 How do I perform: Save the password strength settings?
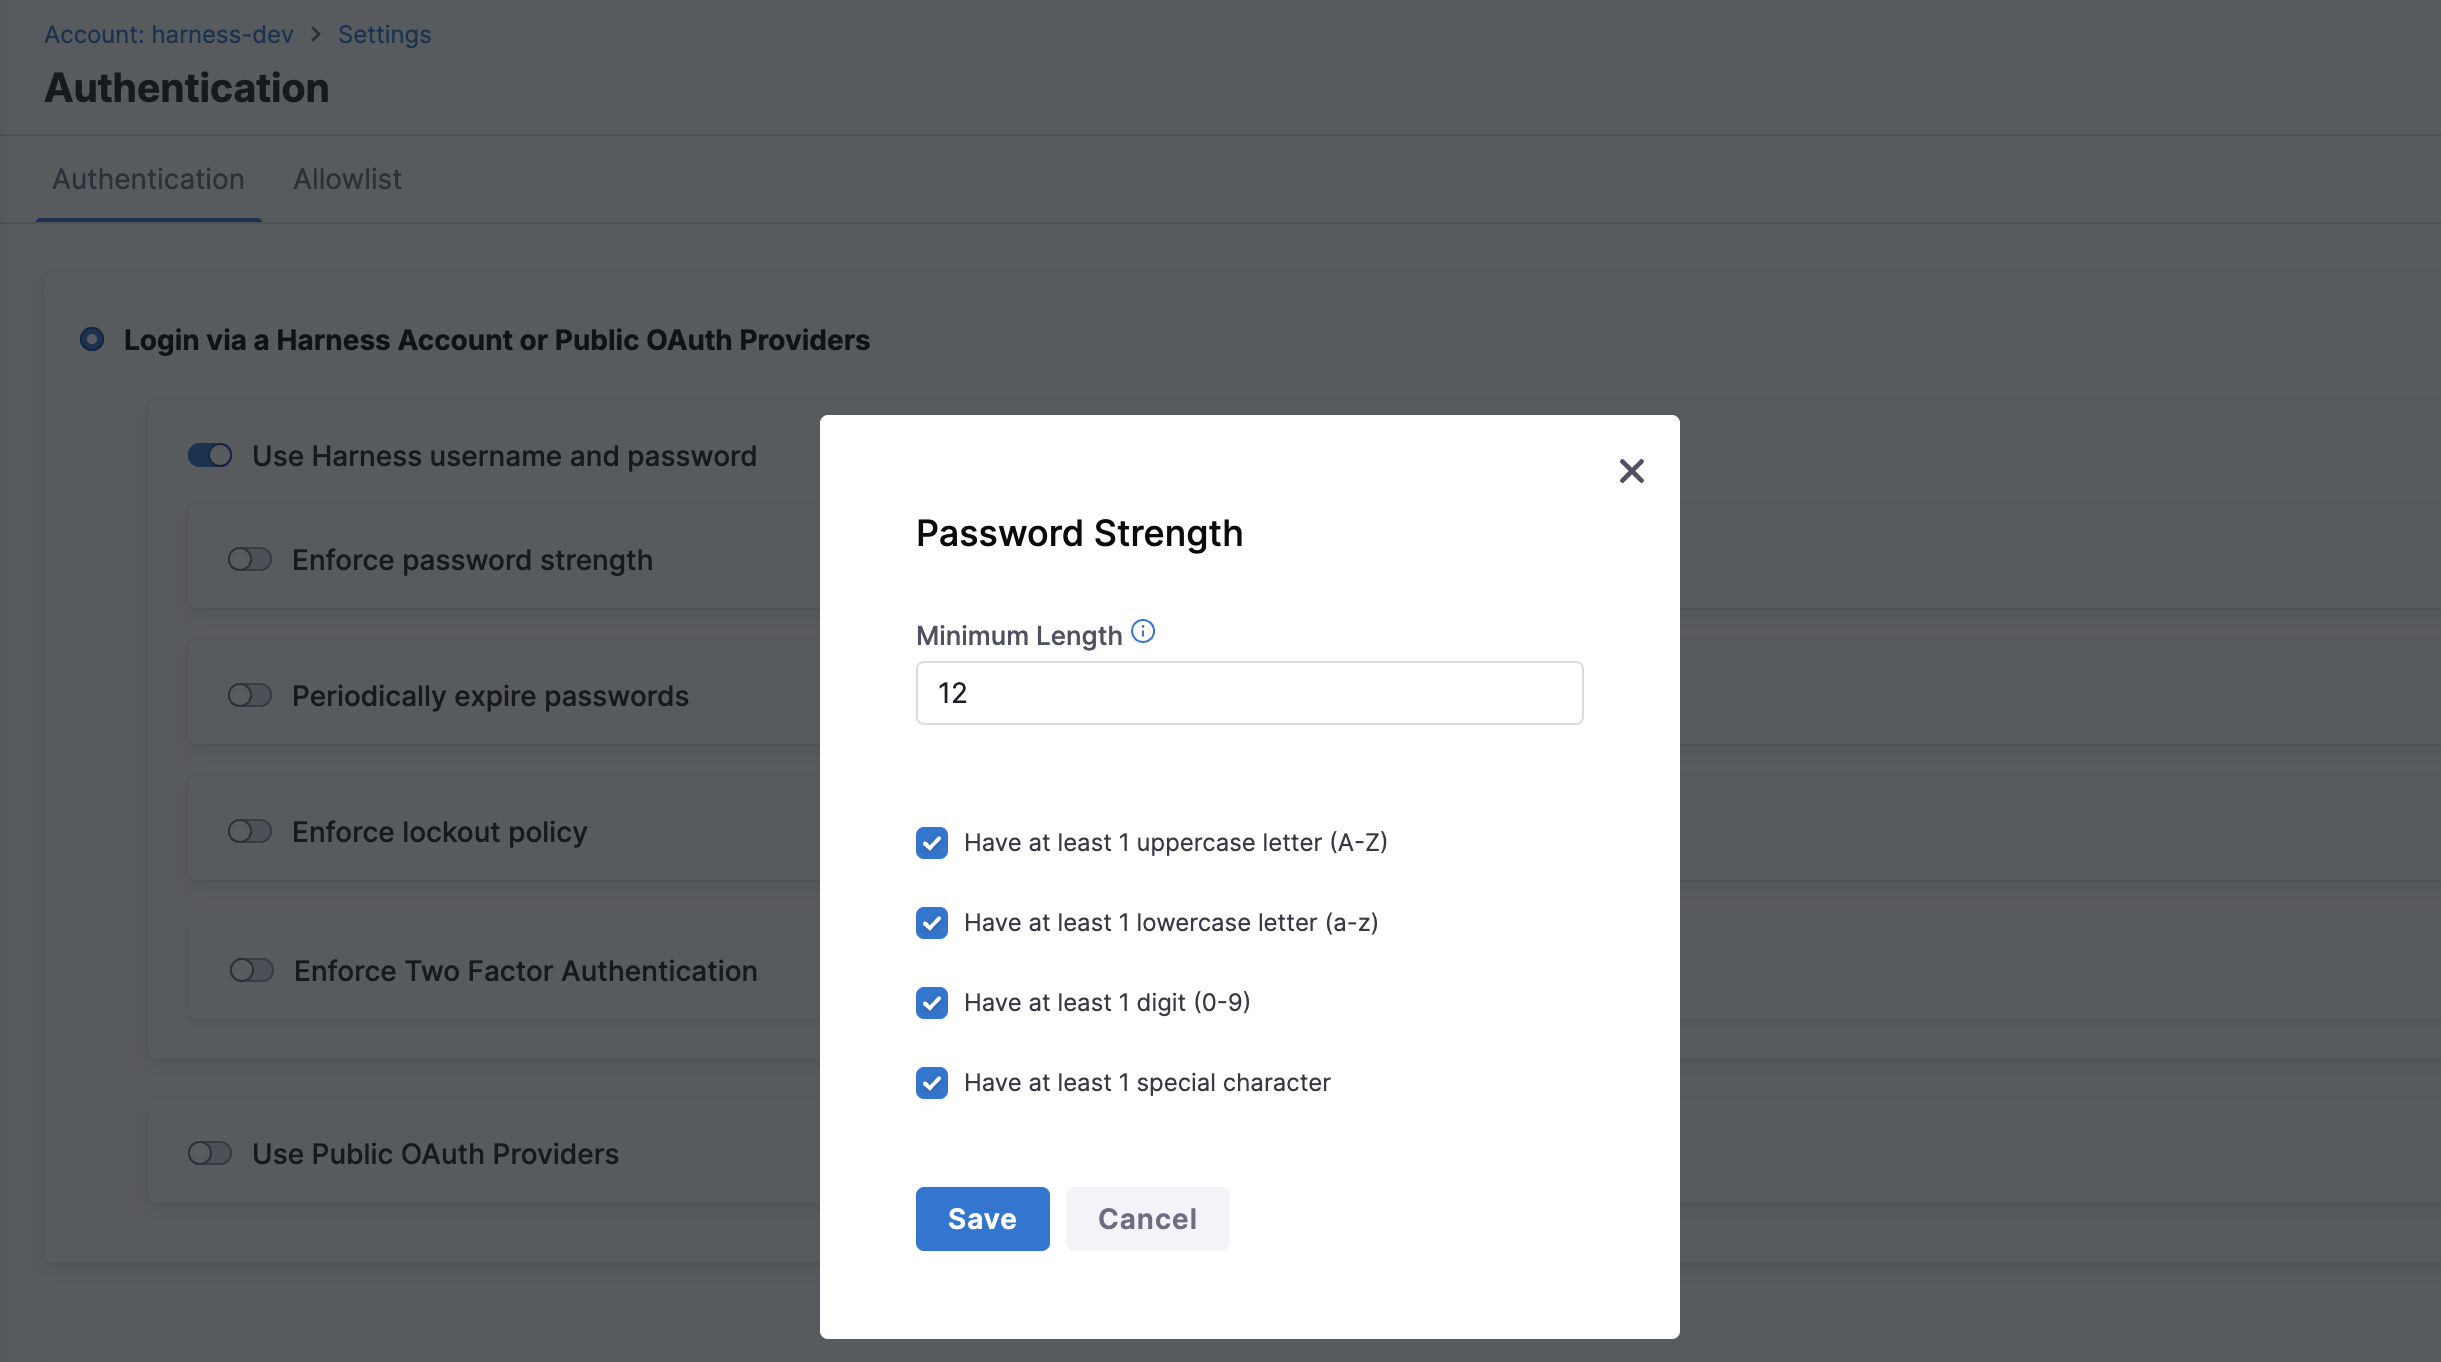(x=982, y=1219)
